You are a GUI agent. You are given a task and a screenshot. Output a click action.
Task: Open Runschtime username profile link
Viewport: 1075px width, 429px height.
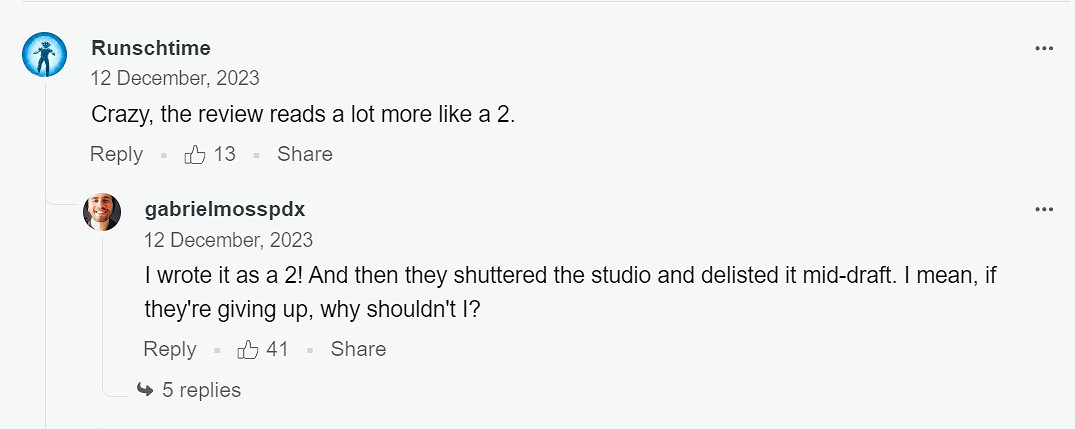pos(151,48)
